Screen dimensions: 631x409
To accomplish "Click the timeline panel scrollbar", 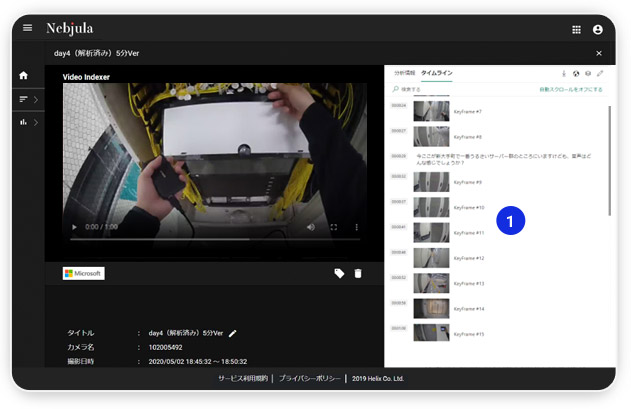I will pos(610,161).
